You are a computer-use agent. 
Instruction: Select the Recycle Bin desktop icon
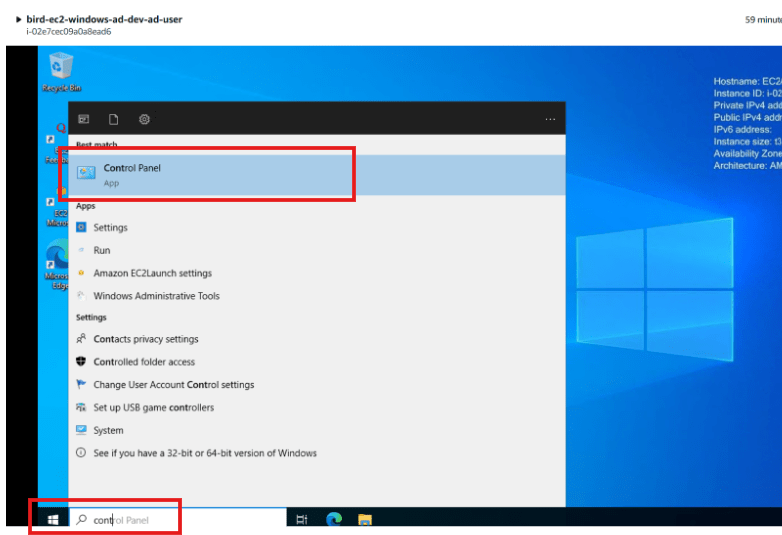61,72
